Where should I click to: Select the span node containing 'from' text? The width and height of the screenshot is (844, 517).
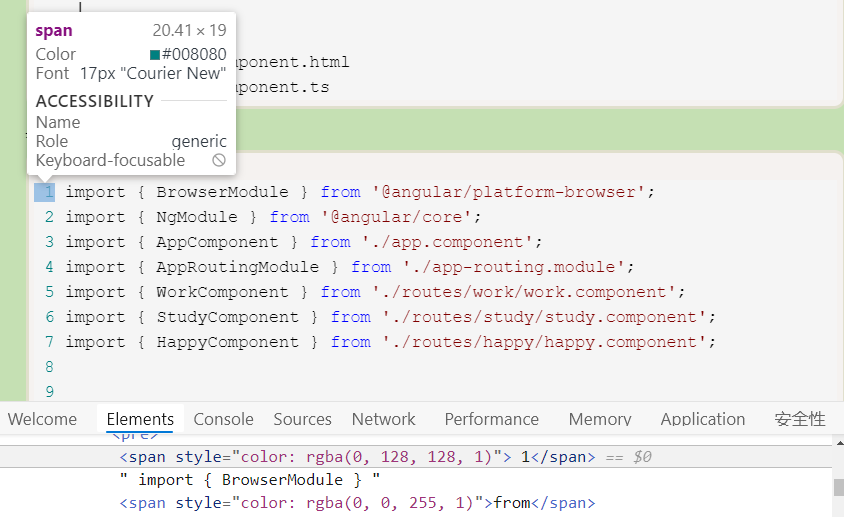[x=357, y=503]
